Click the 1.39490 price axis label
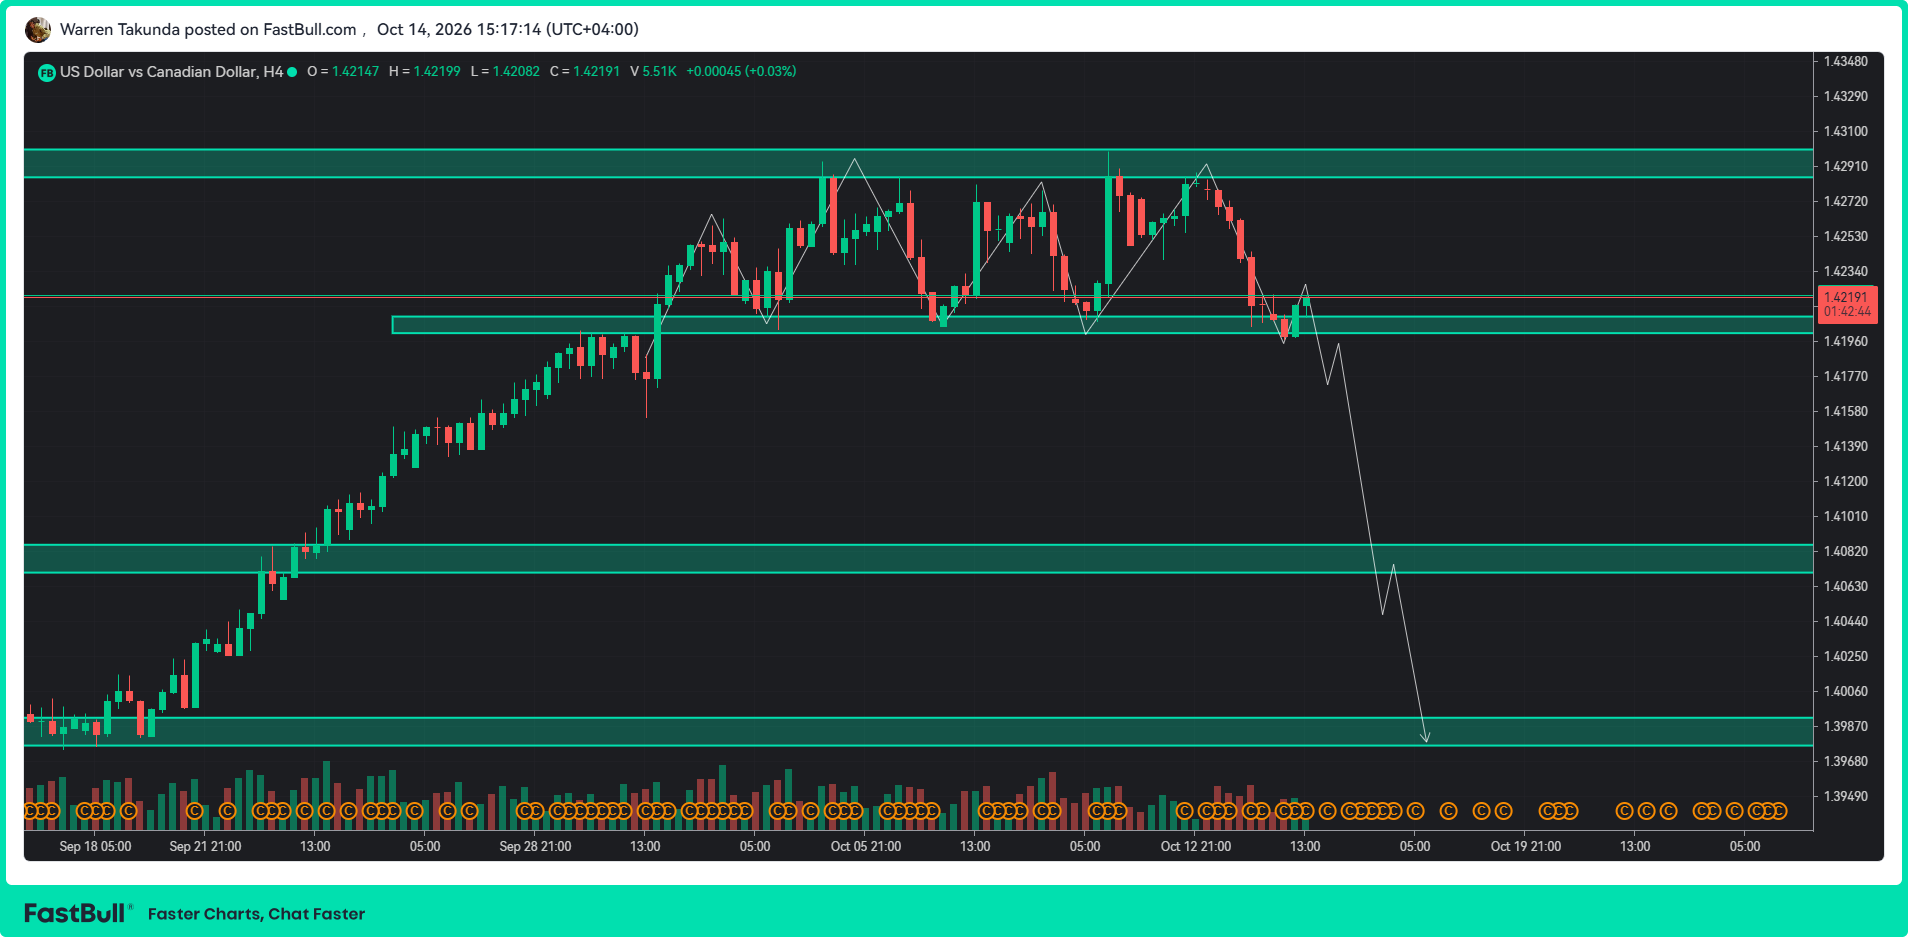The image size is (1908, 937). click(x=1846, y=796)
